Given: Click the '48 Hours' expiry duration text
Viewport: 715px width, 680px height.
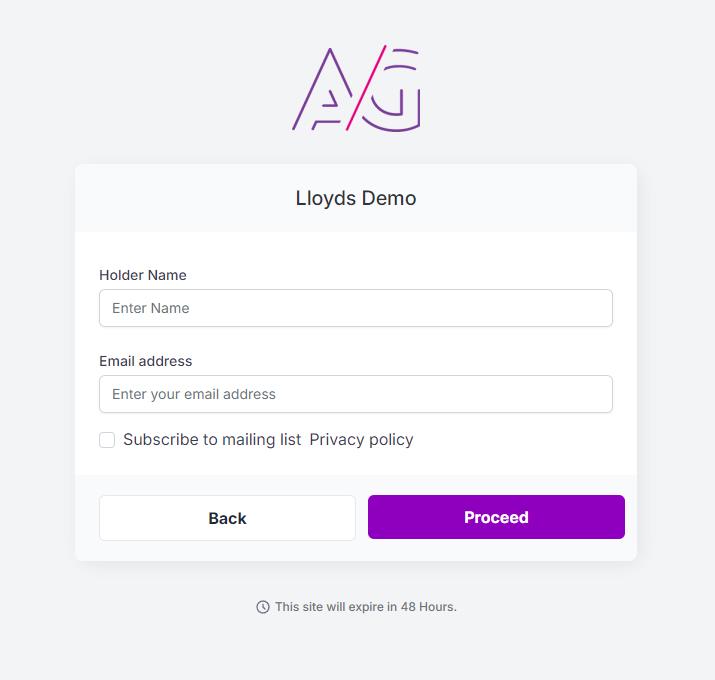Looking at the screenshot, I should 428,607.
